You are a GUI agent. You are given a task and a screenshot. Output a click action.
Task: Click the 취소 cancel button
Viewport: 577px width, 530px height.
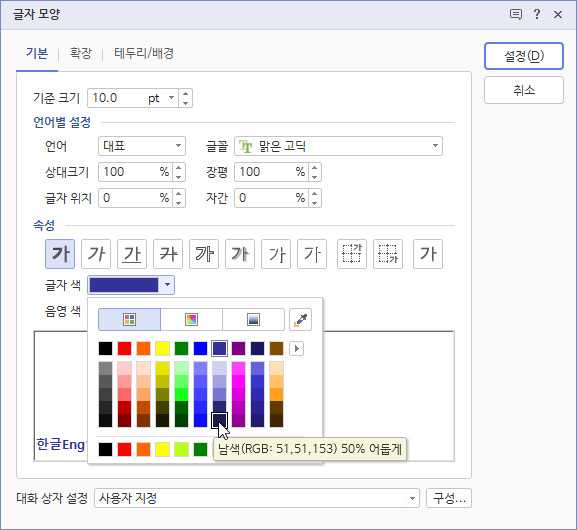524,90
